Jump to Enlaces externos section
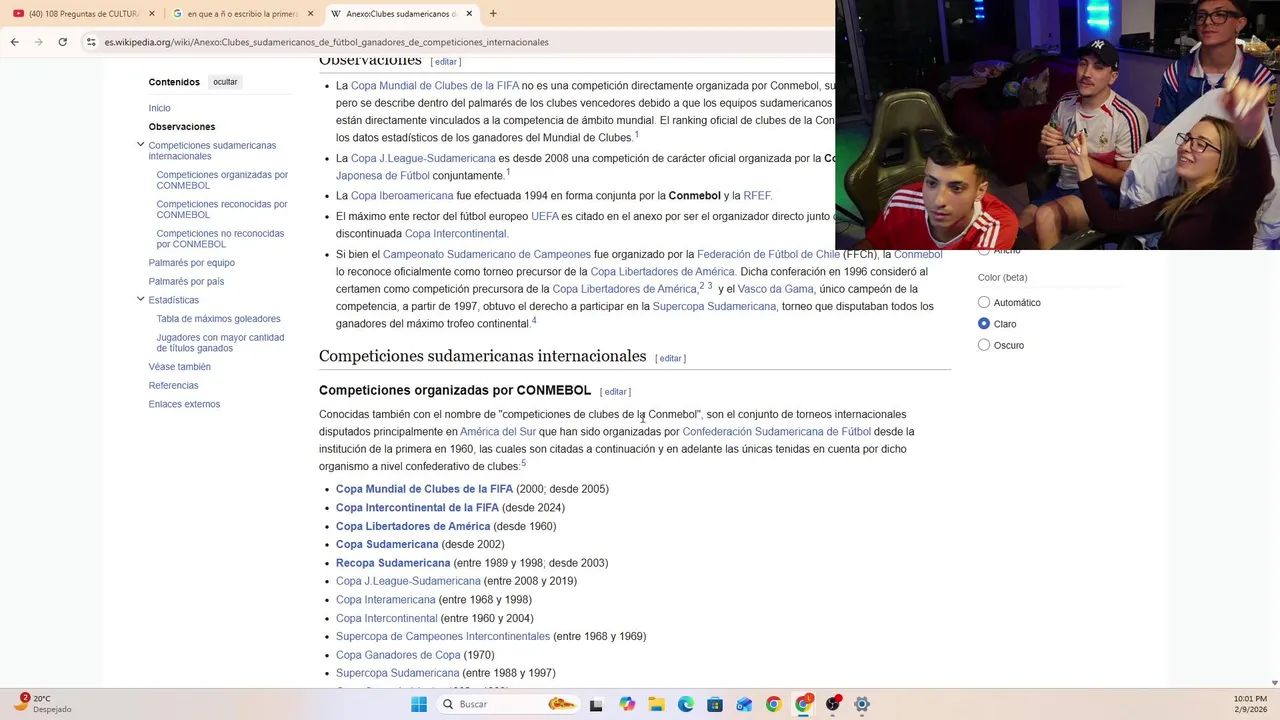 pyautogui.click(x=184, y=404)
